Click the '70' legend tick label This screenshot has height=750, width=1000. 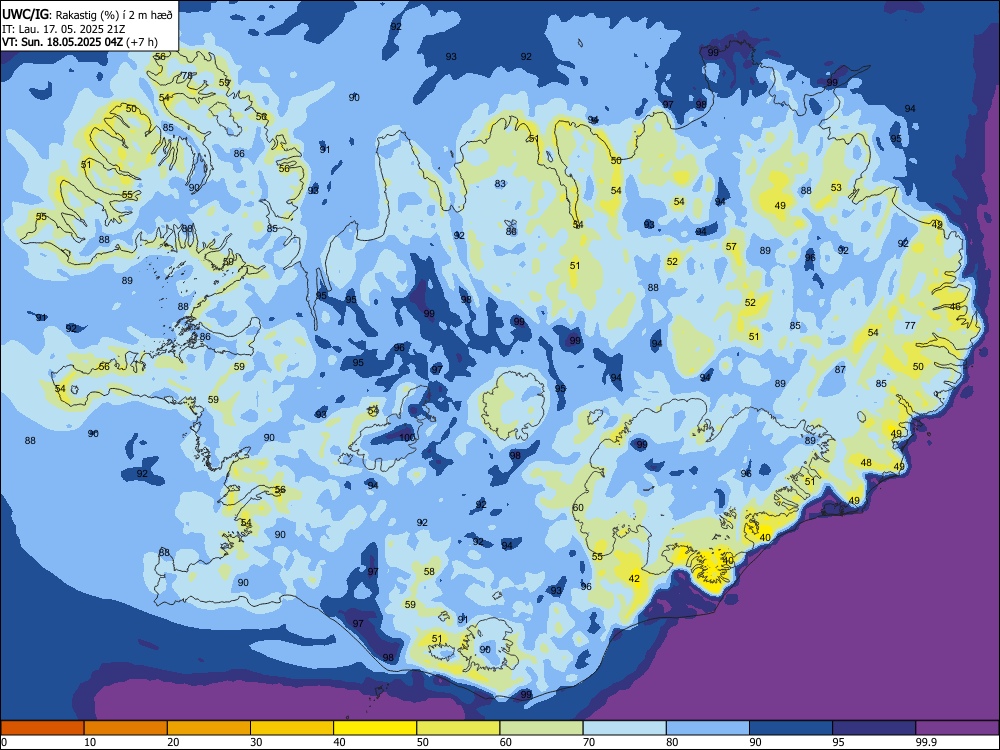pos(589,742)
